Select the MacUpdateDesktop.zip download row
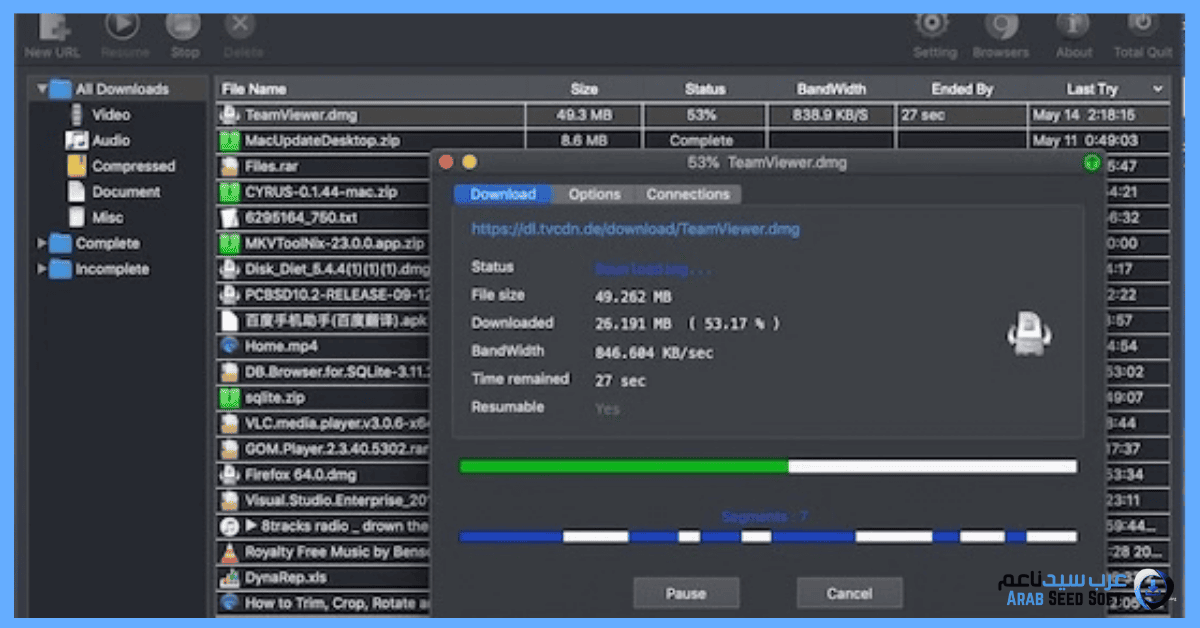This screenshot has height=628, width=1200. point(322,141)
